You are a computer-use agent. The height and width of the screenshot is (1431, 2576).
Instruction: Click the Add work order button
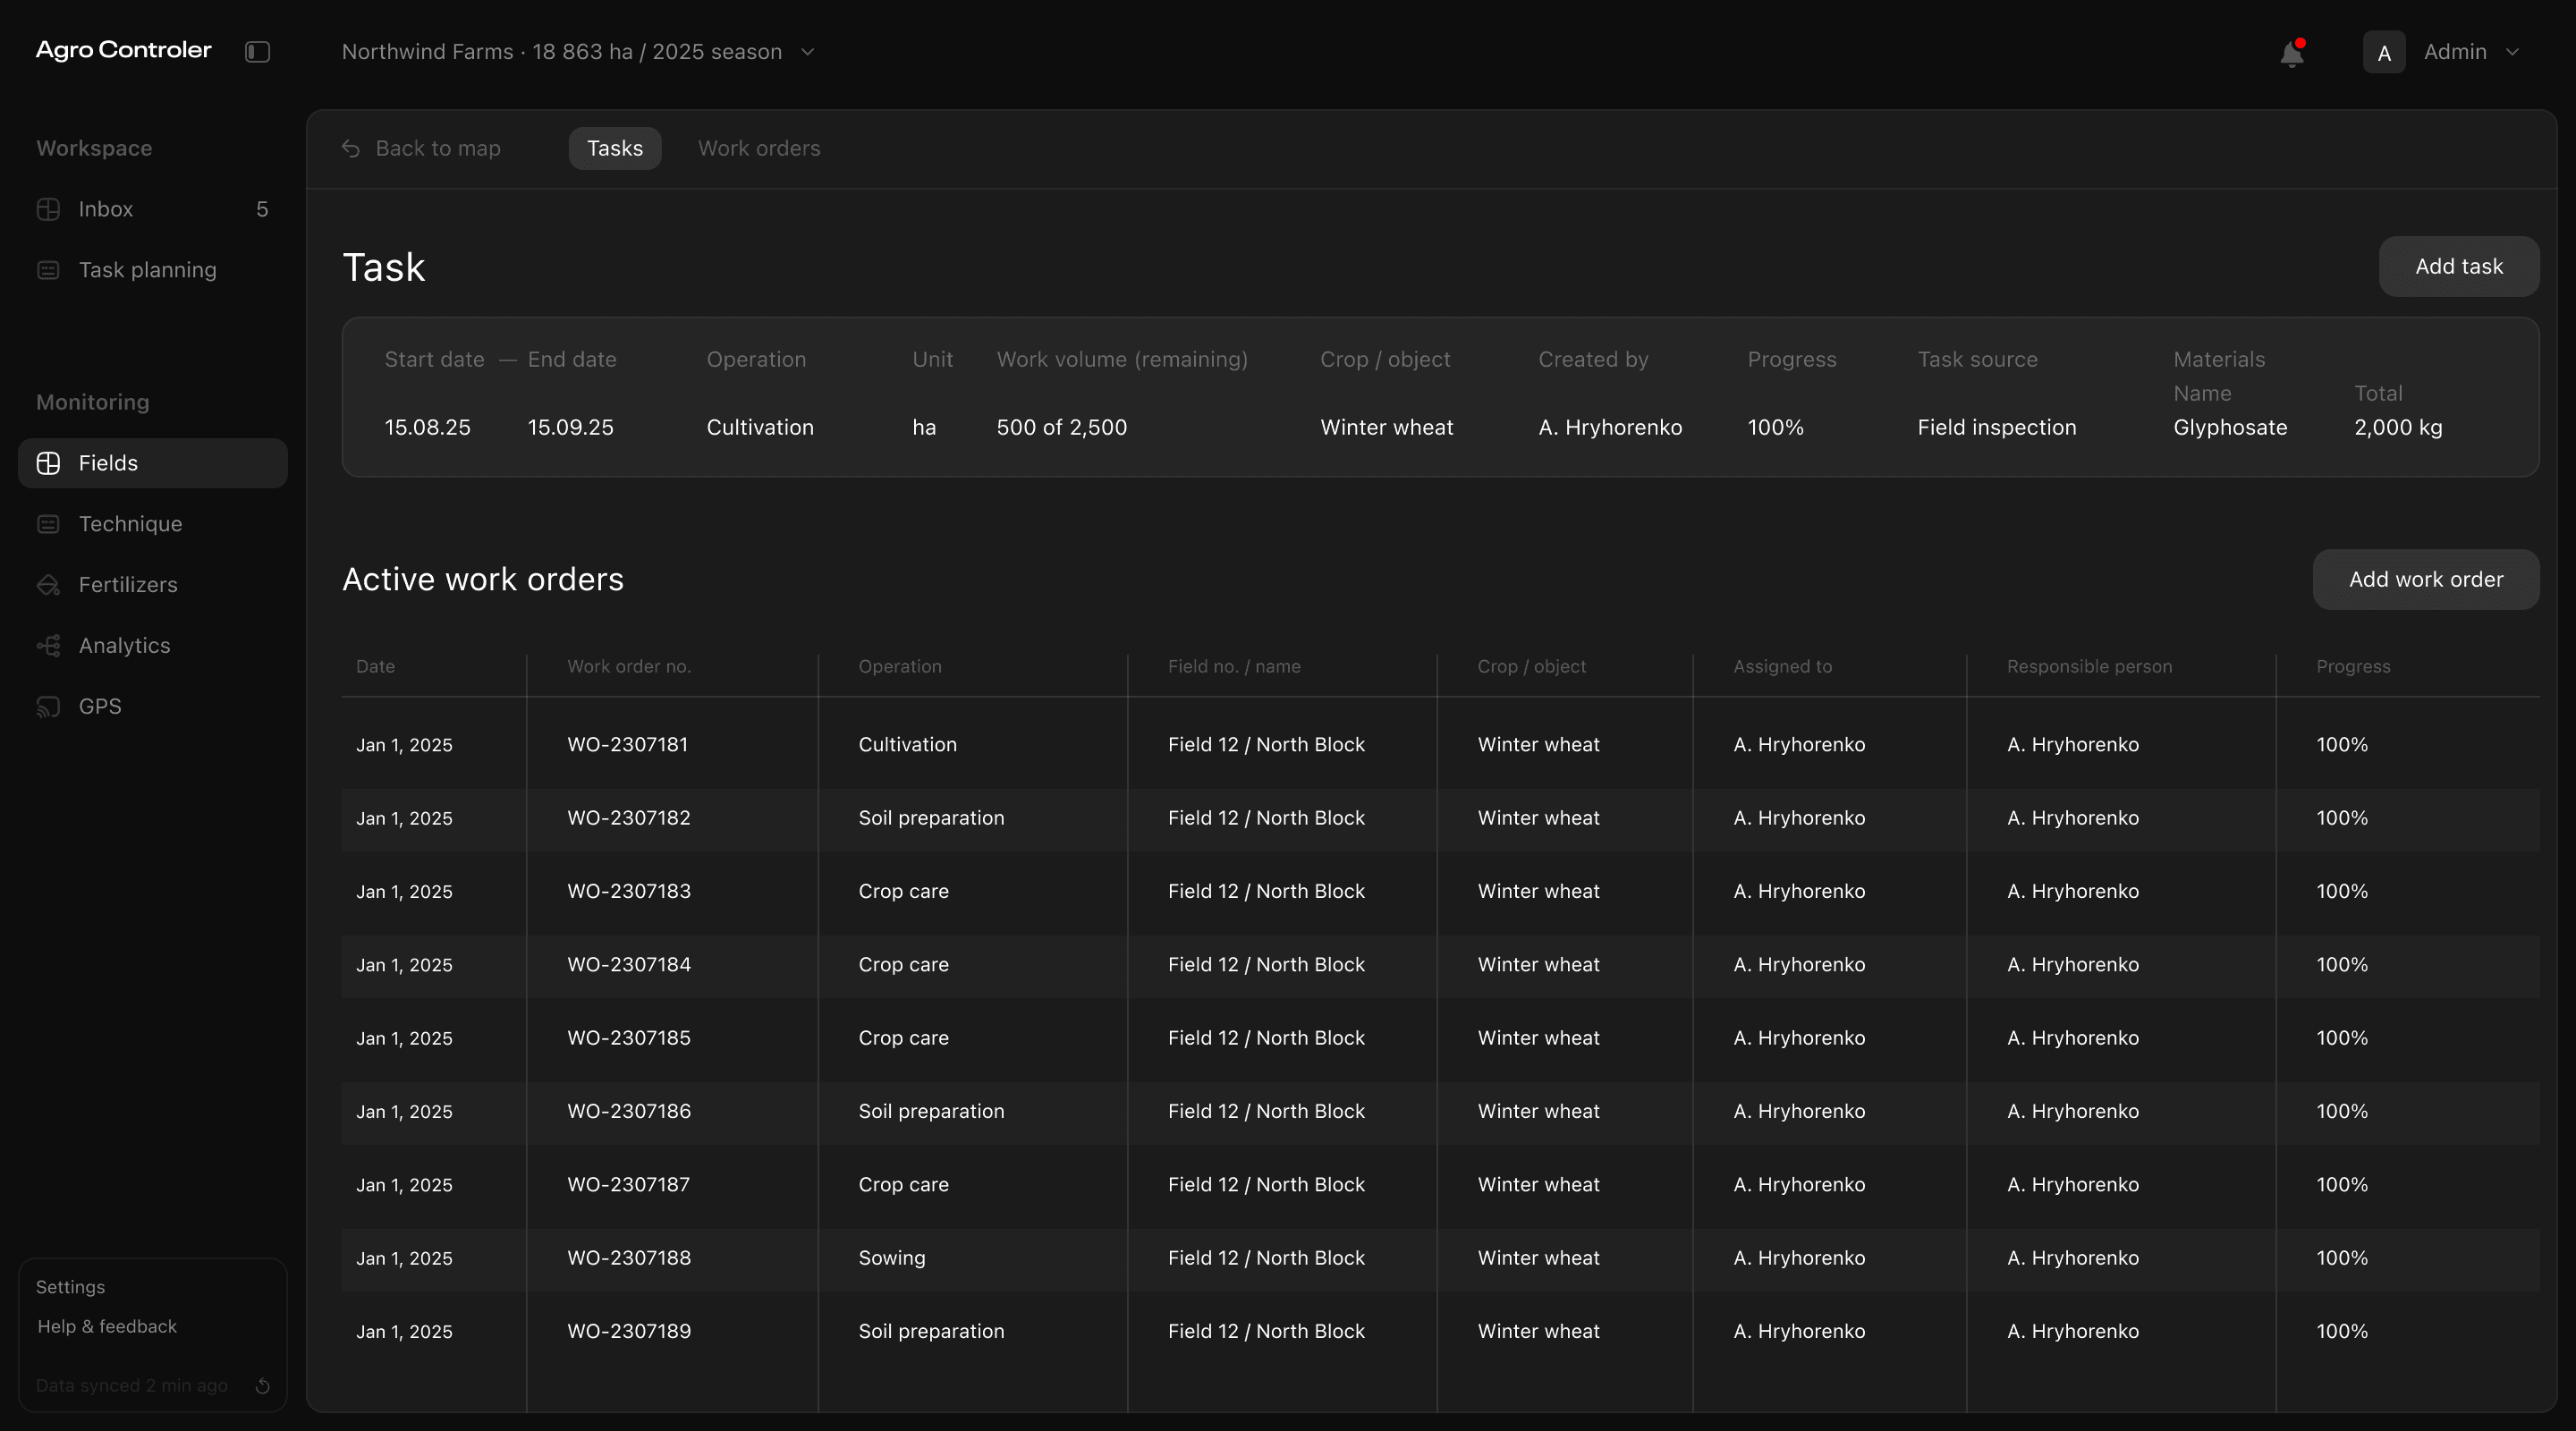[2426, 579]
